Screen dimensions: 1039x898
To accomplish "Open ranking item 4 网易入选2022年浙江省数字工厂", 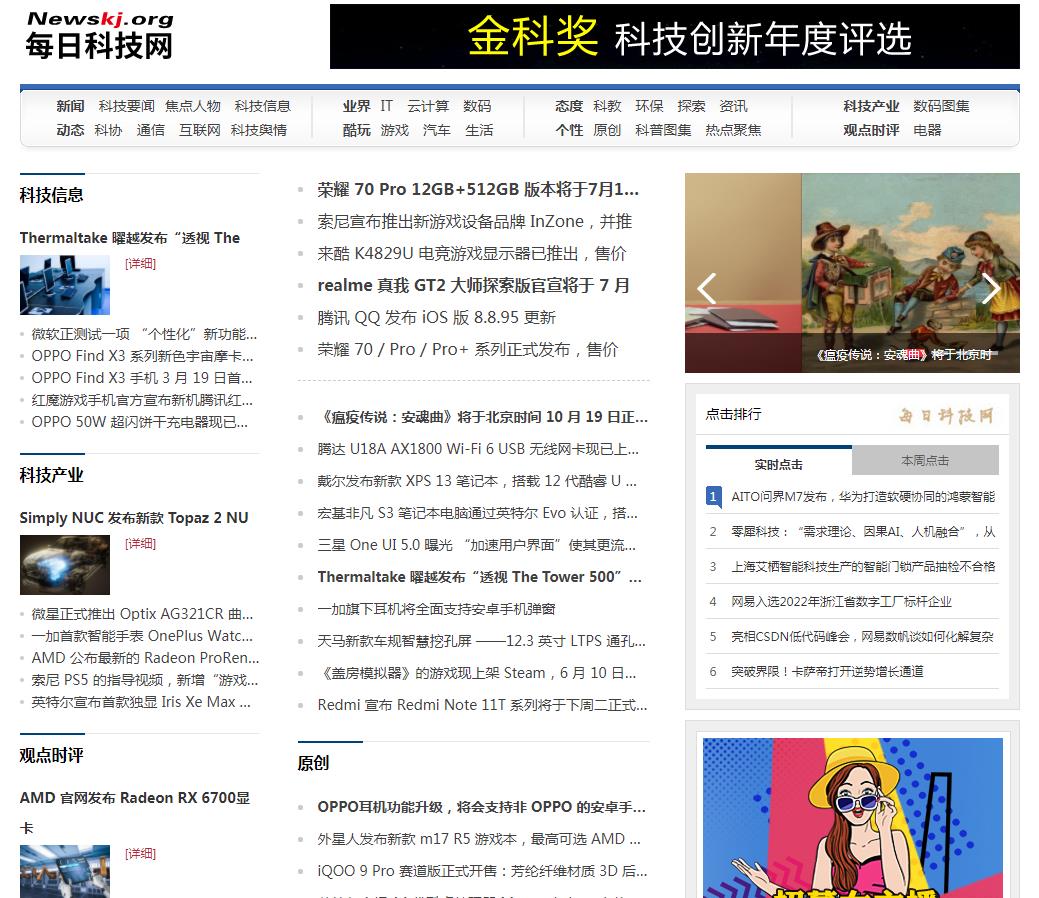I will pyautogui.click(x=841, y=602).
